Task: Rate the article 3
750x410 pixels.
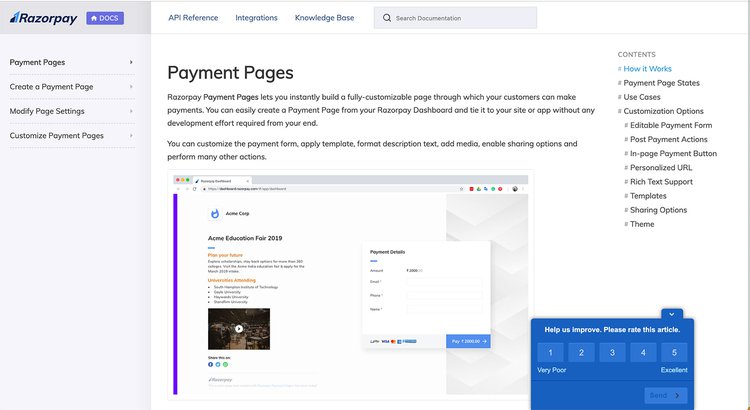Action: coord(612,353)
